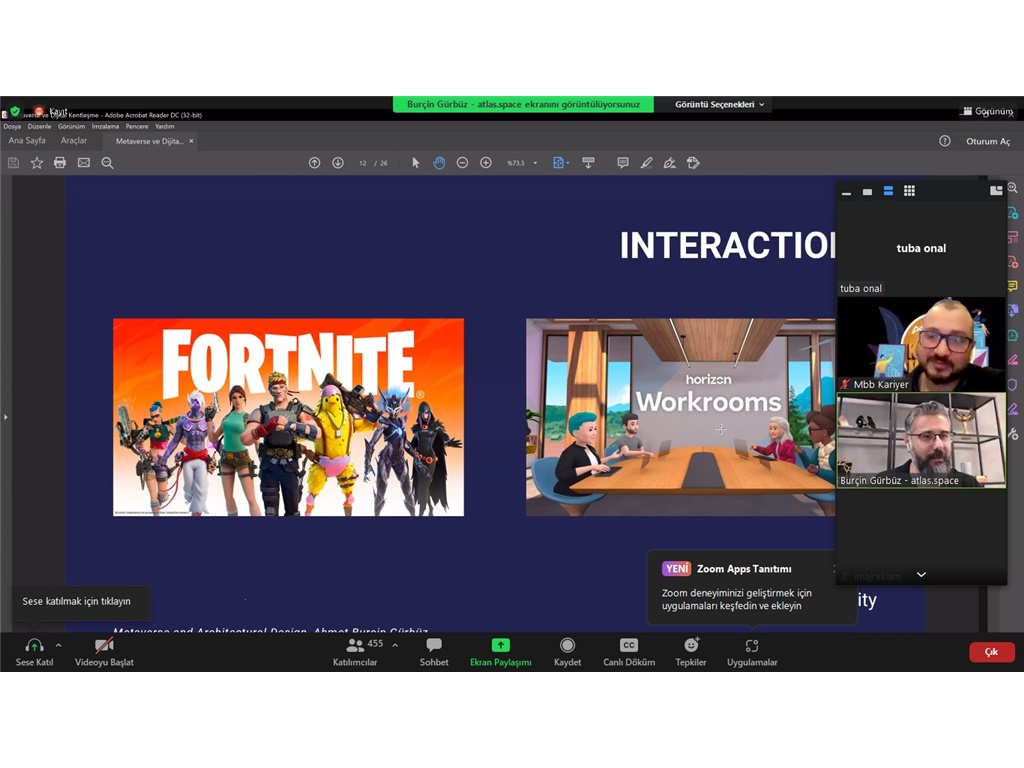Open the Yardım menu
This screenshot has height=768, width=1024.
tap(165, 127)
